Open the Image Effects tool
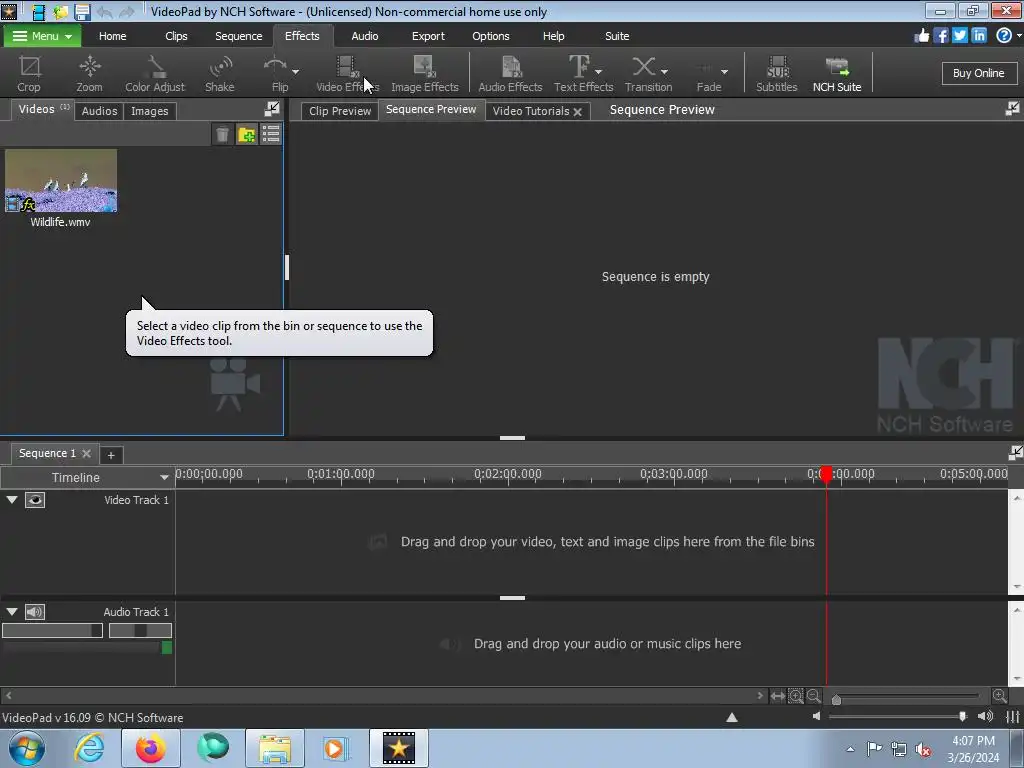 [424, 73]
